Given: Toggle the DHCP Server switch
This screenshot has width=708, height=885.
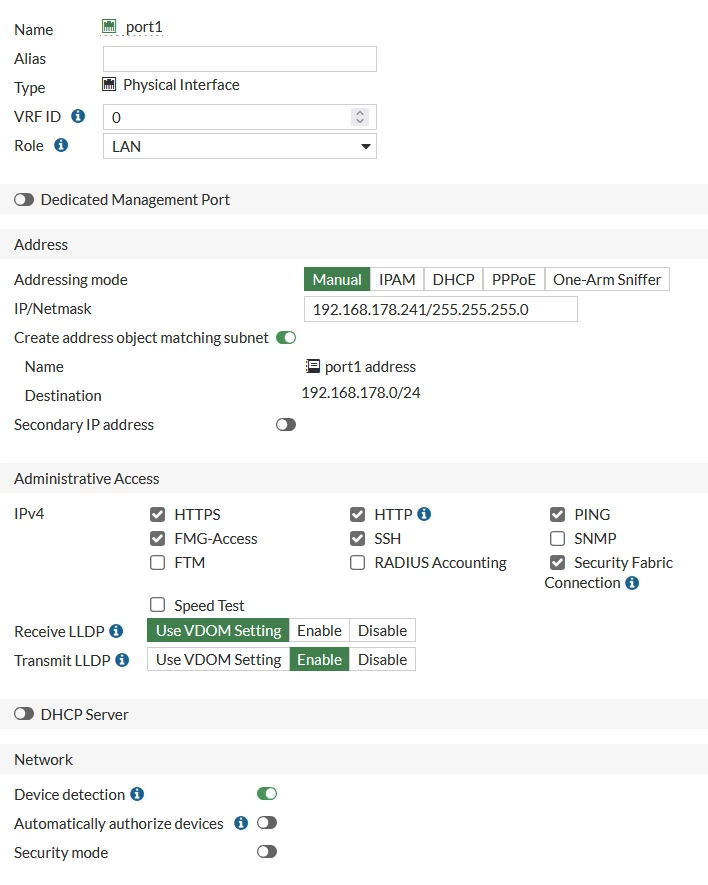Looking at the screenshot, I should click(x=24, y=714).
